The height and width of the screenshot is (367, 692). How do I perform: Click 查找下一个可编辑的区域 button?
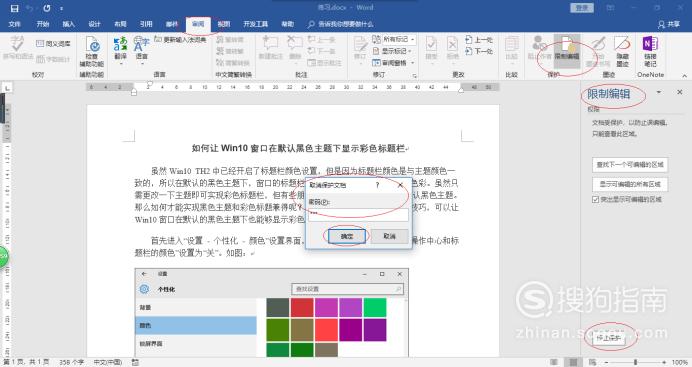coord(630,165)
